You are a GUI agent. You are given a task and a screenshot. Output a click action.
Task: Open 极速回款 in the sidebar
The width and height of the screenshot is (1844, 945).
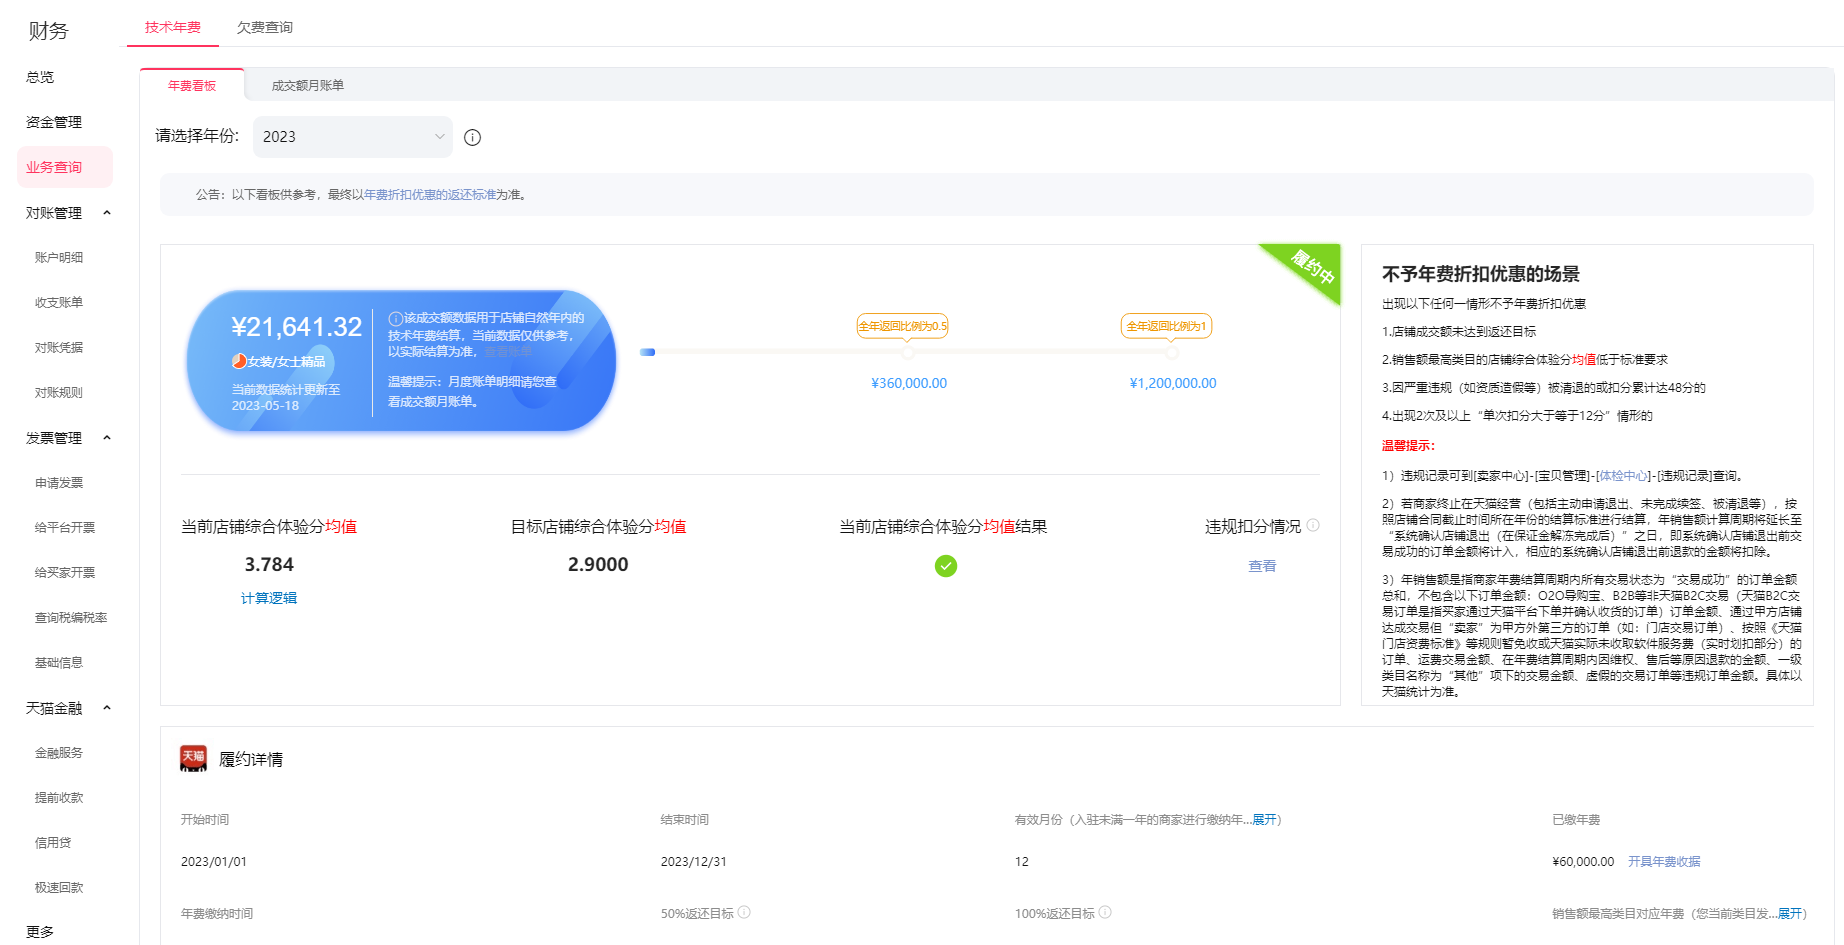coord(59,887)
